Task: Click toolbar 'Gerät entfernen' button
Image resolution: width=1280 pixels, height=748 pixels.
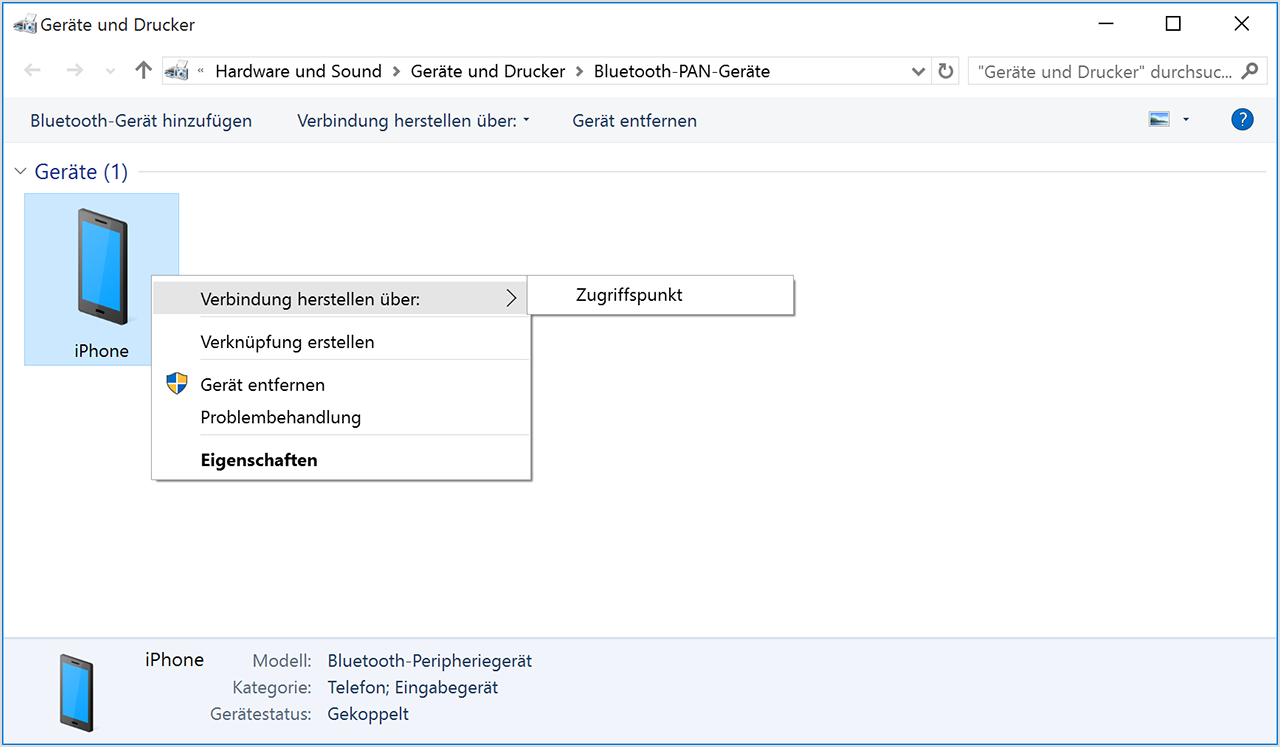Action: coord(635,121)
